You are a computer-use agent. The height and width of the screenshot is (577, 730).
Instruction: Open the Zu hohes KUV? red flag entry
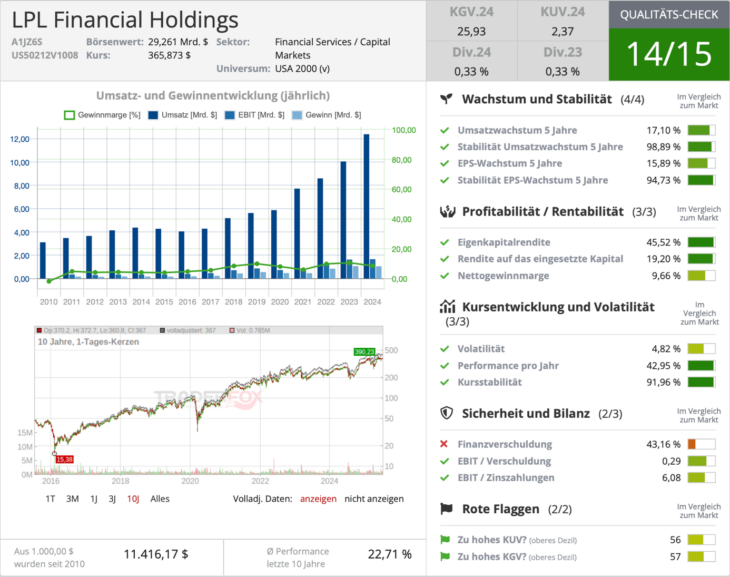click(x=517, y=540)
